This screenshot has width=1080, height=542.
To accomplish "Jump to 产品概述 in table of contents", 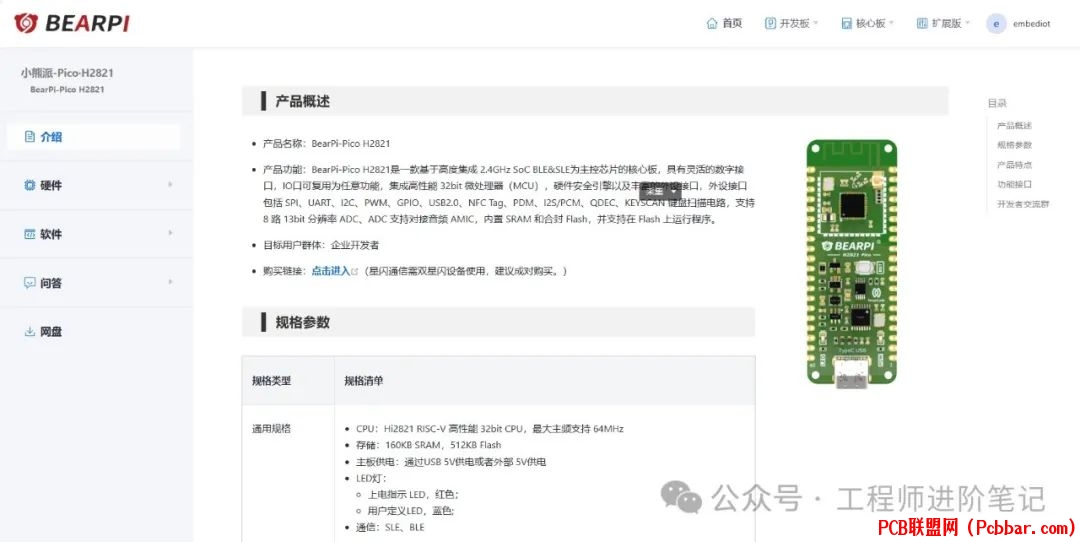I will [x=1015, y=126].
